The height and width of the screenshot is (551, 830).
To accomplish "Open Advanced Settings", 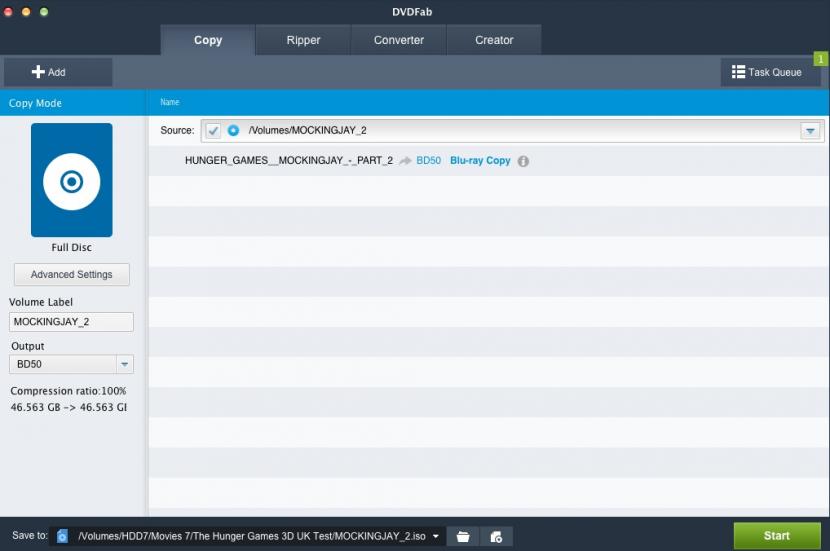I will click(x=71, y=275).
